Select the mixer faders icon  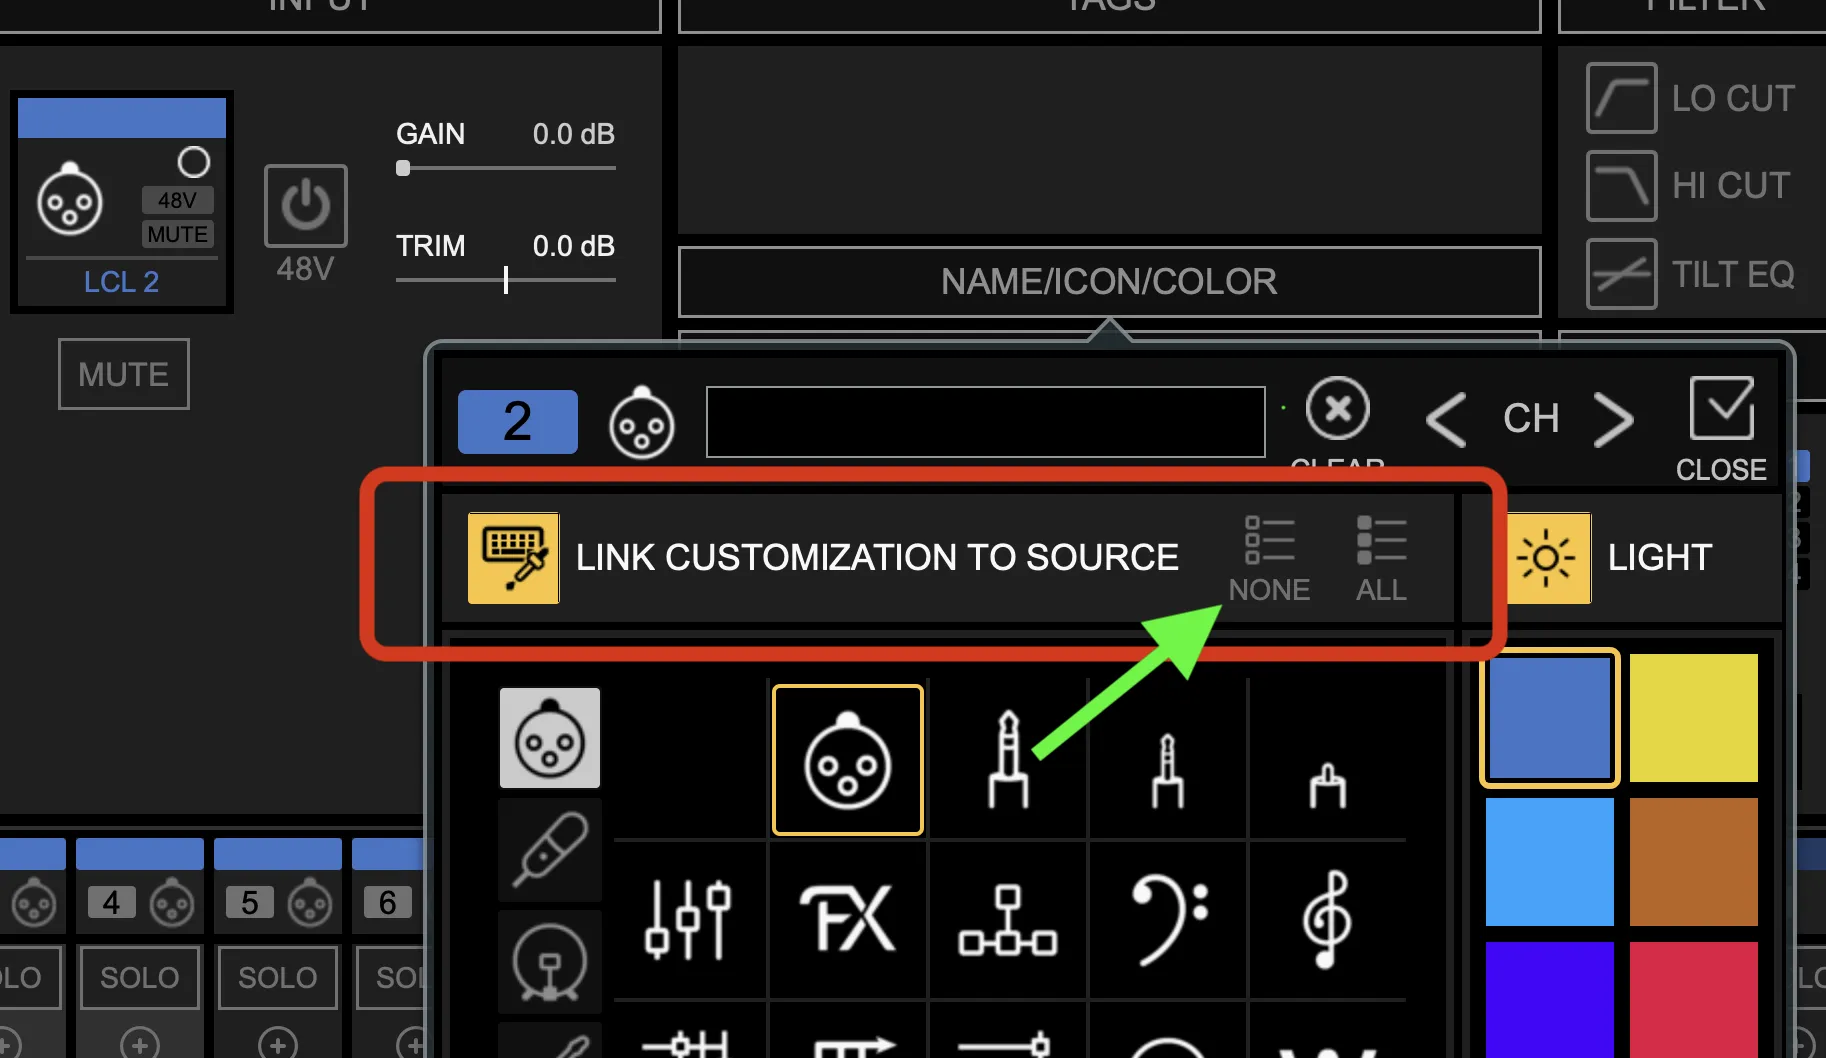coord(688,919)
